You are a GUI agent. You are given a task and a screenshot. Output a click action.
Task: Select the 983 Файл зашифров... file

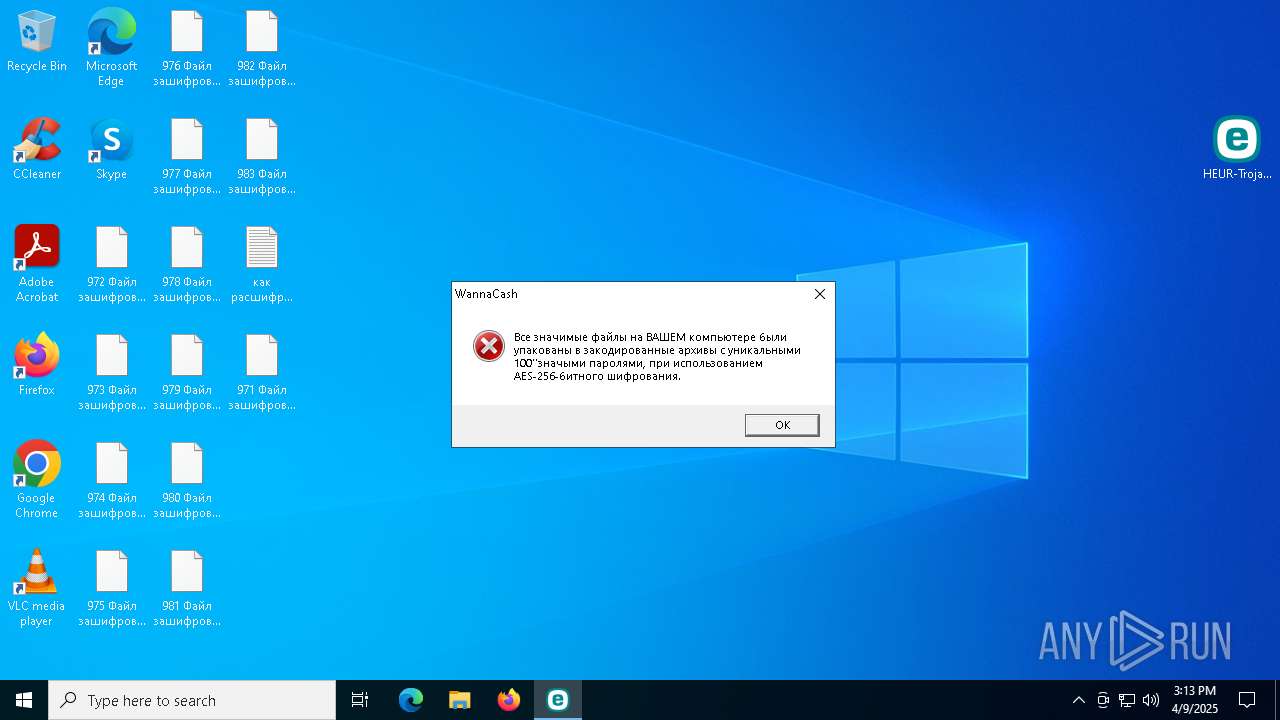262,156
